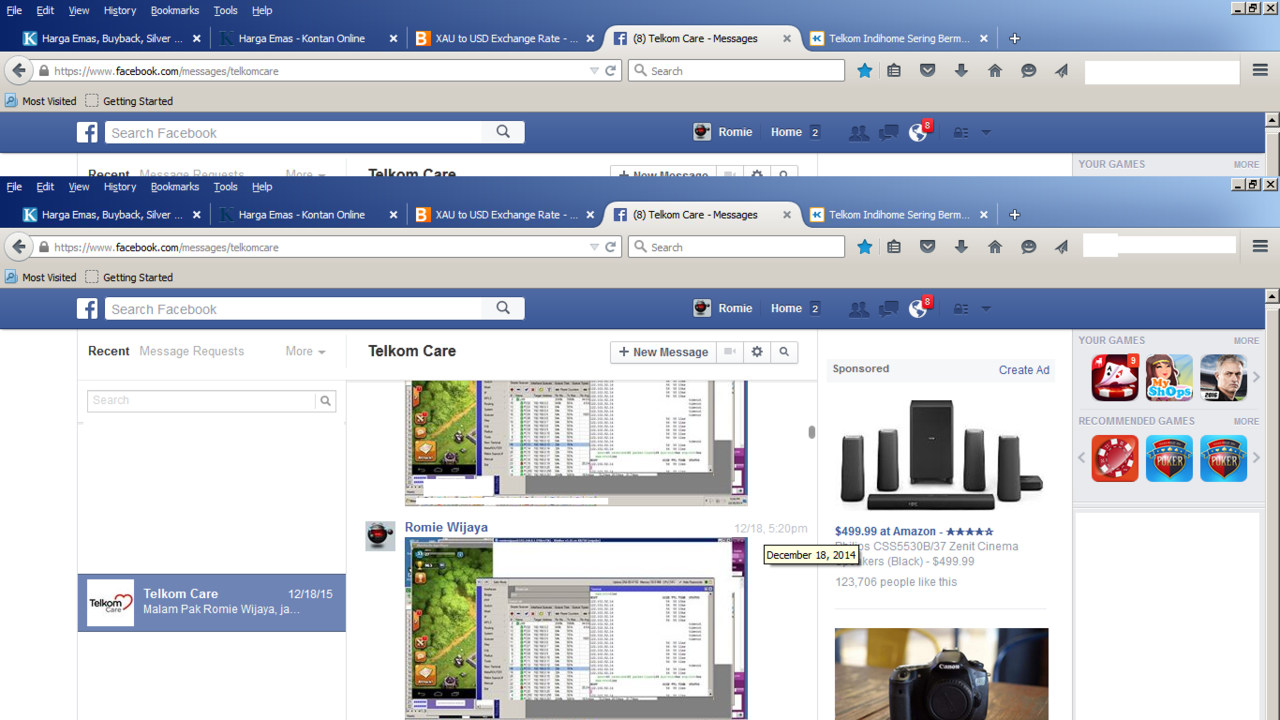Screen dimensions: 1280x720
Task: Open the red poker chip recommended game
Action: (1115, 458)
